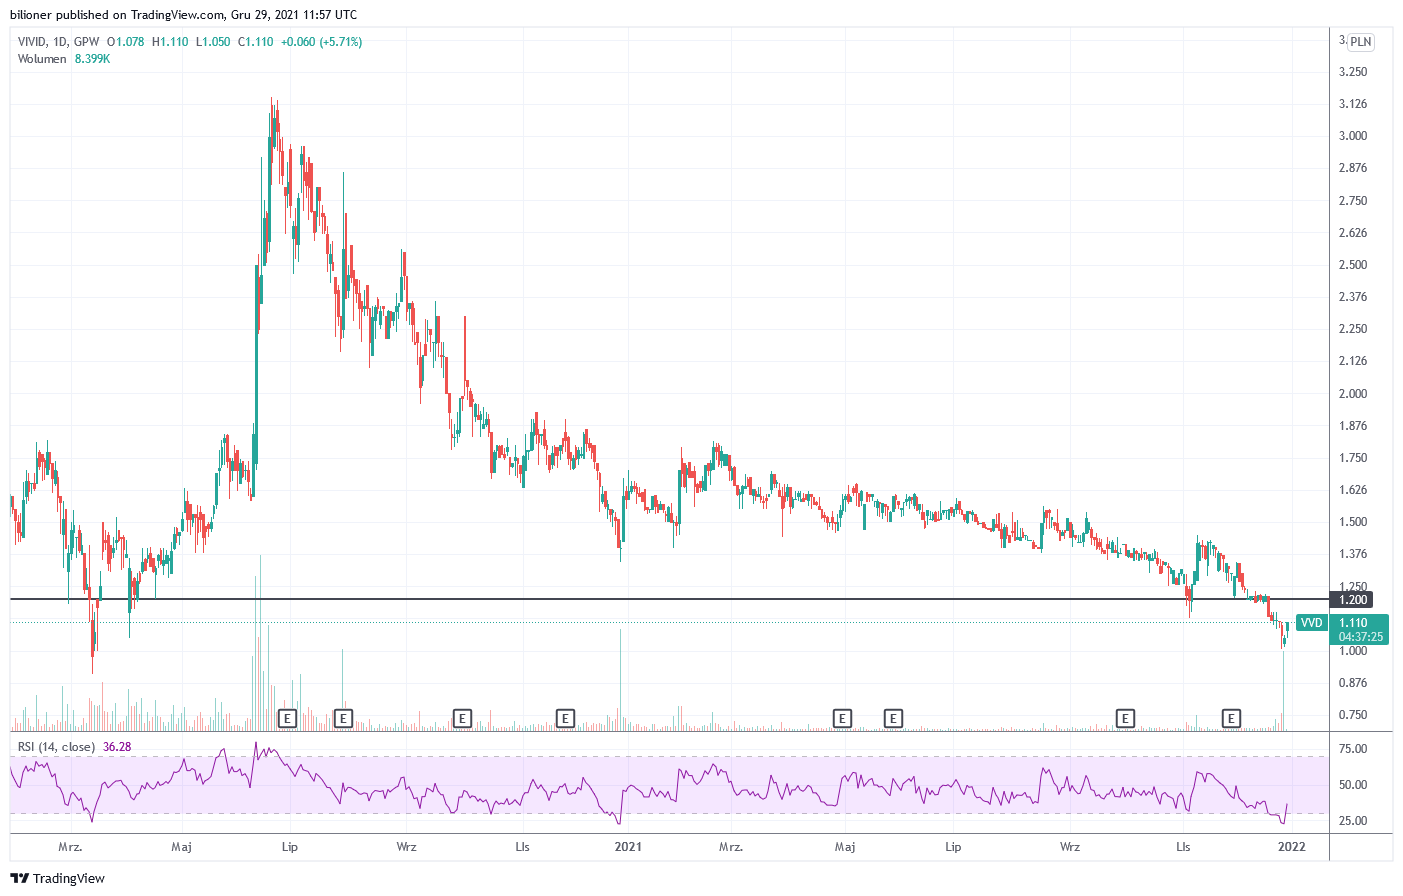Open the second-to-last E earnings marker
This screenshot has height=896, width=1403.
pos(1125,718)
